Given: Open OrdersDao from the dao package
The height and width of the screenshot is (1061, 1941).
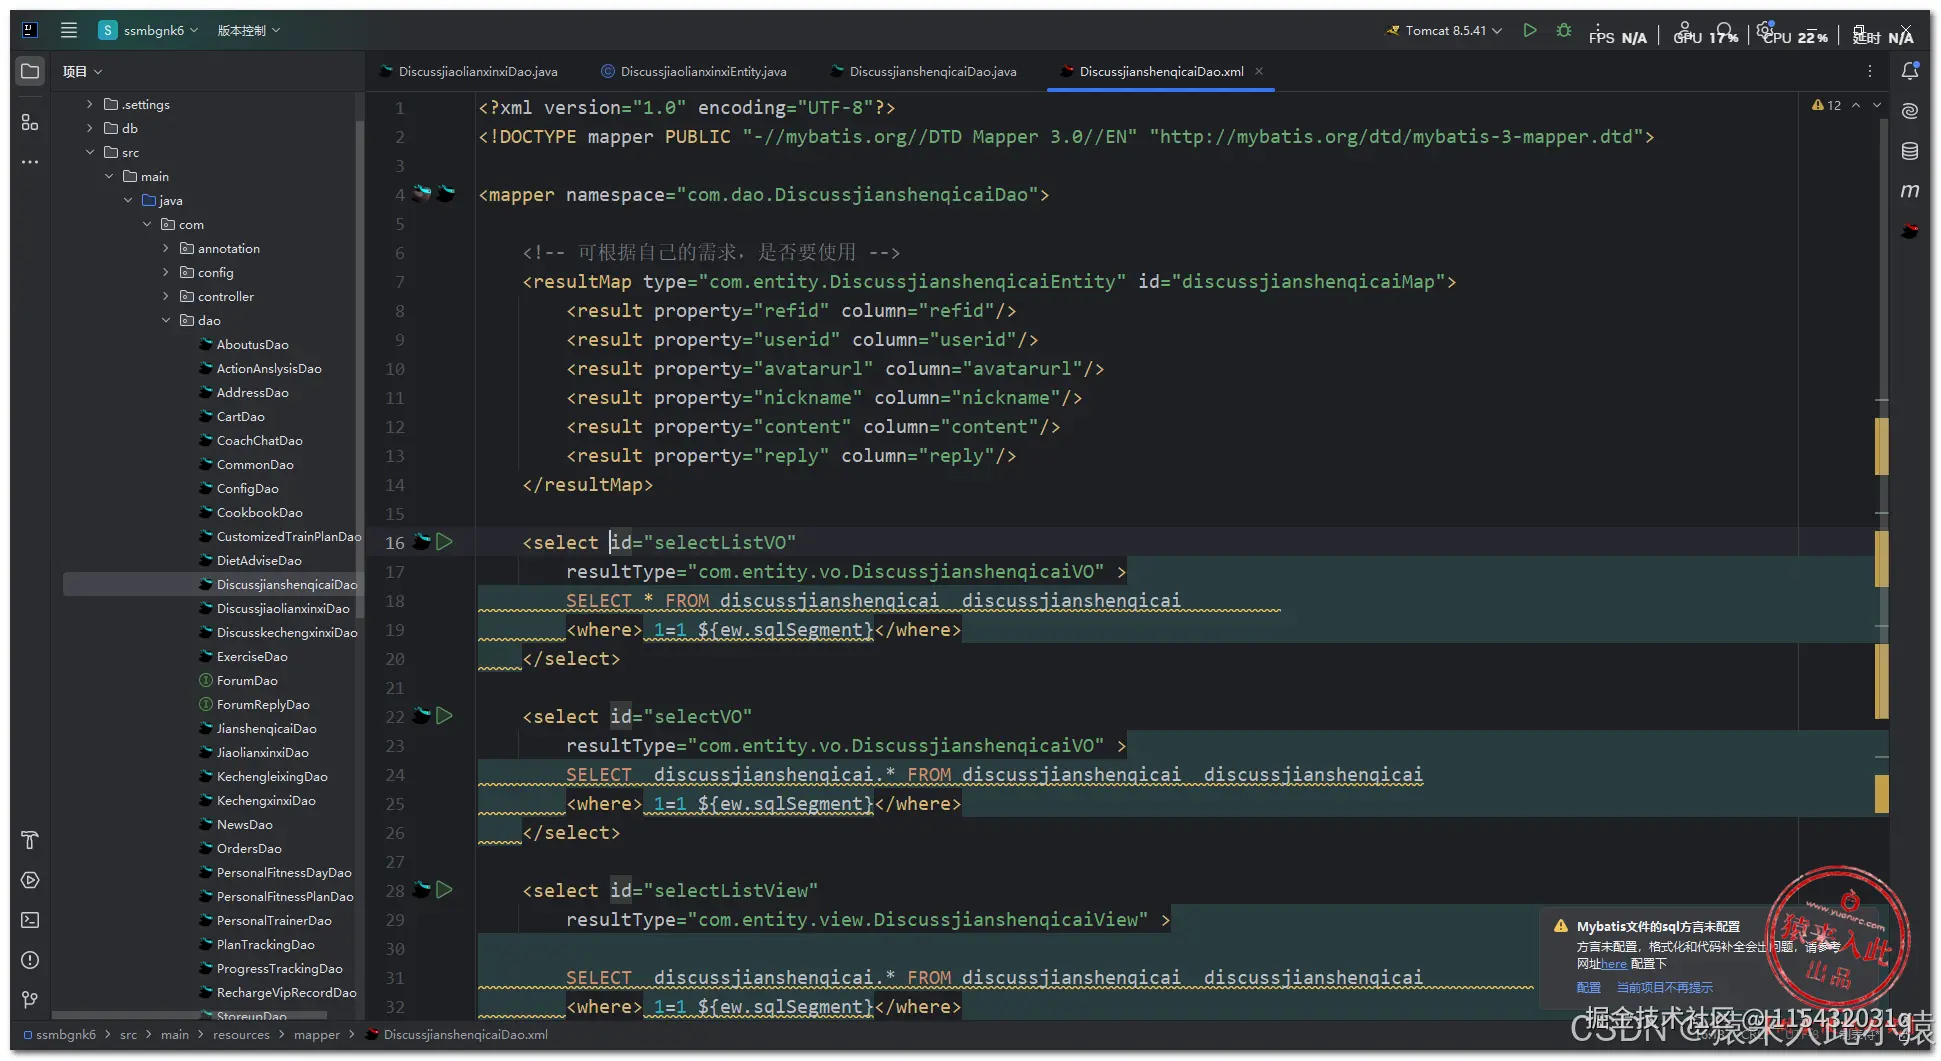Looking at the screenshot, I should [x=249, y=848].
